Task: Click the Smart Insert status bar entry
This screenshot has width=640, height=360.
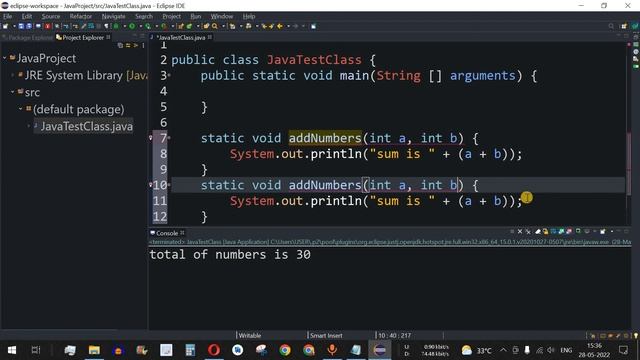Action: point(326,336)
